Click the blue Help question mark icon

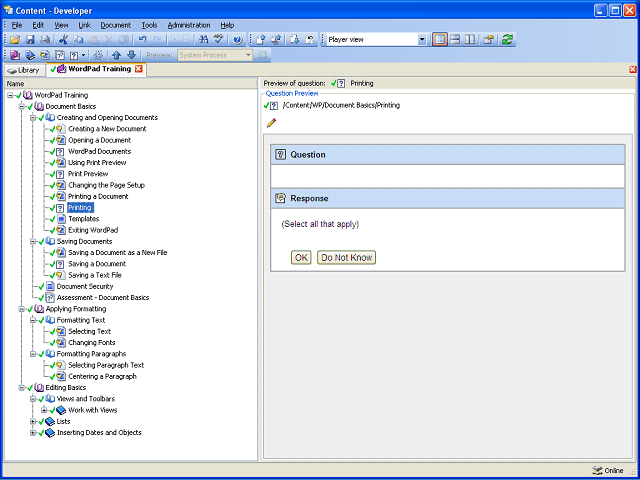coord(238,40)
